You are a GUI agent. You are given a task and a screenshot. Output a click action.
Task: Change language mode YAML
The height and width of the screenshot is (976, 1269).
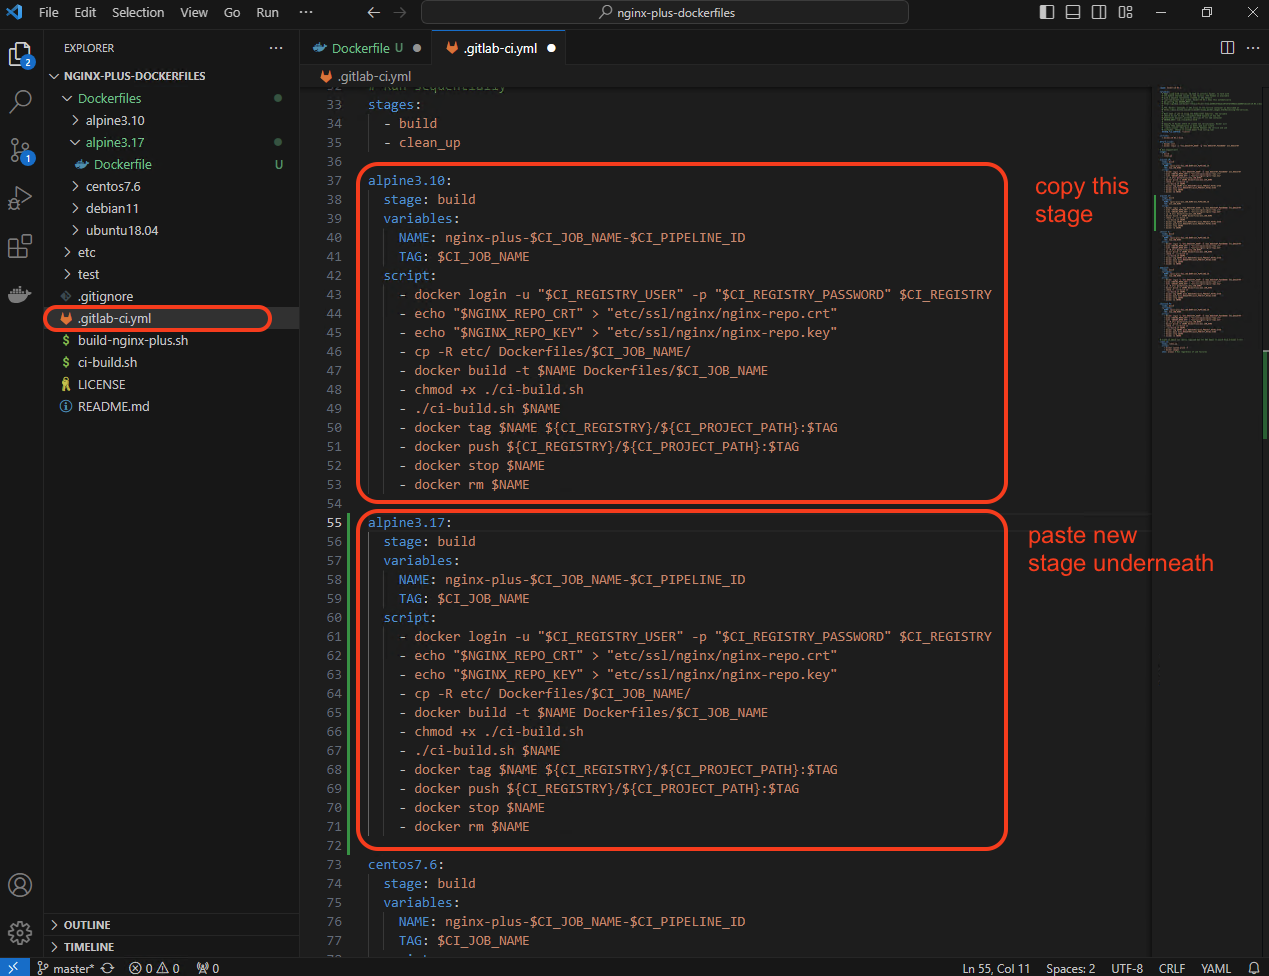coord(1216,968)
